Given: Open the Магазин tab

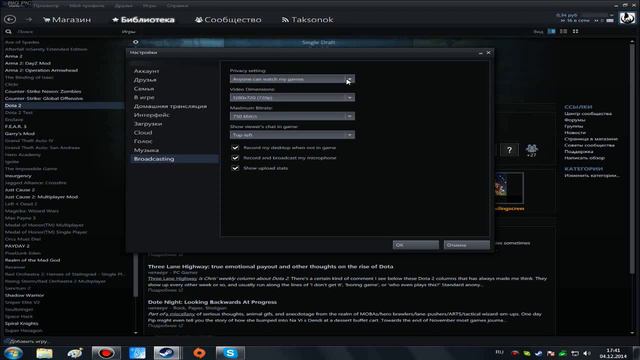Looking at the screenshot, I should tap(67, 20).
